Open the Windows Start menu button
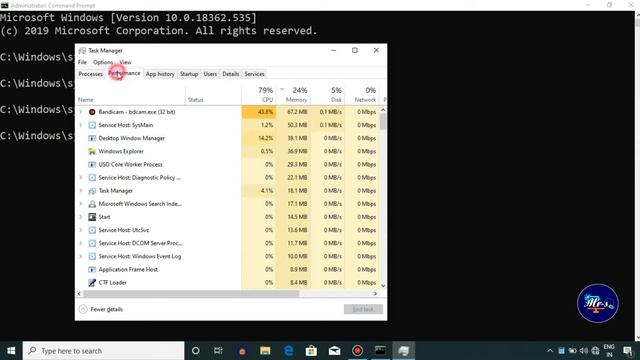This screenshot has height=360, width=640. coord(11,351)
